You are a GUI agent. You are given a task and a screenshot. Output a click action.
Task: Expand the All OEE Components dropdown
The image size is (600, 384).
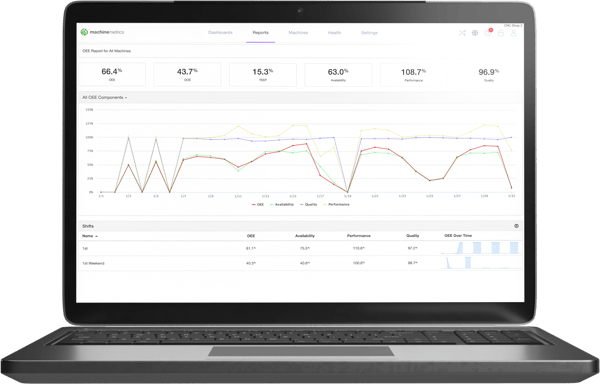click(x=104, y=98)
